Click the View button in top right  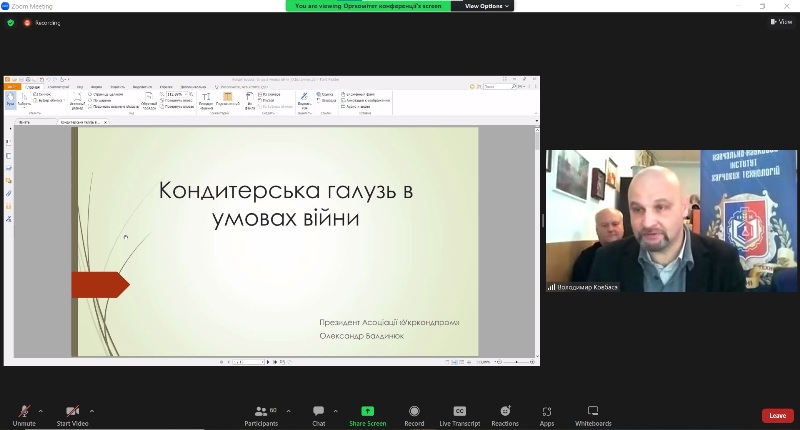[x=780, y=21]
